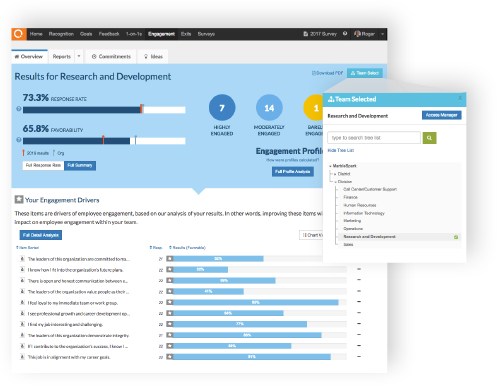The image size is (497, 386).
Task: Click star icon on 'career goals' row
Action: (170, 357)
